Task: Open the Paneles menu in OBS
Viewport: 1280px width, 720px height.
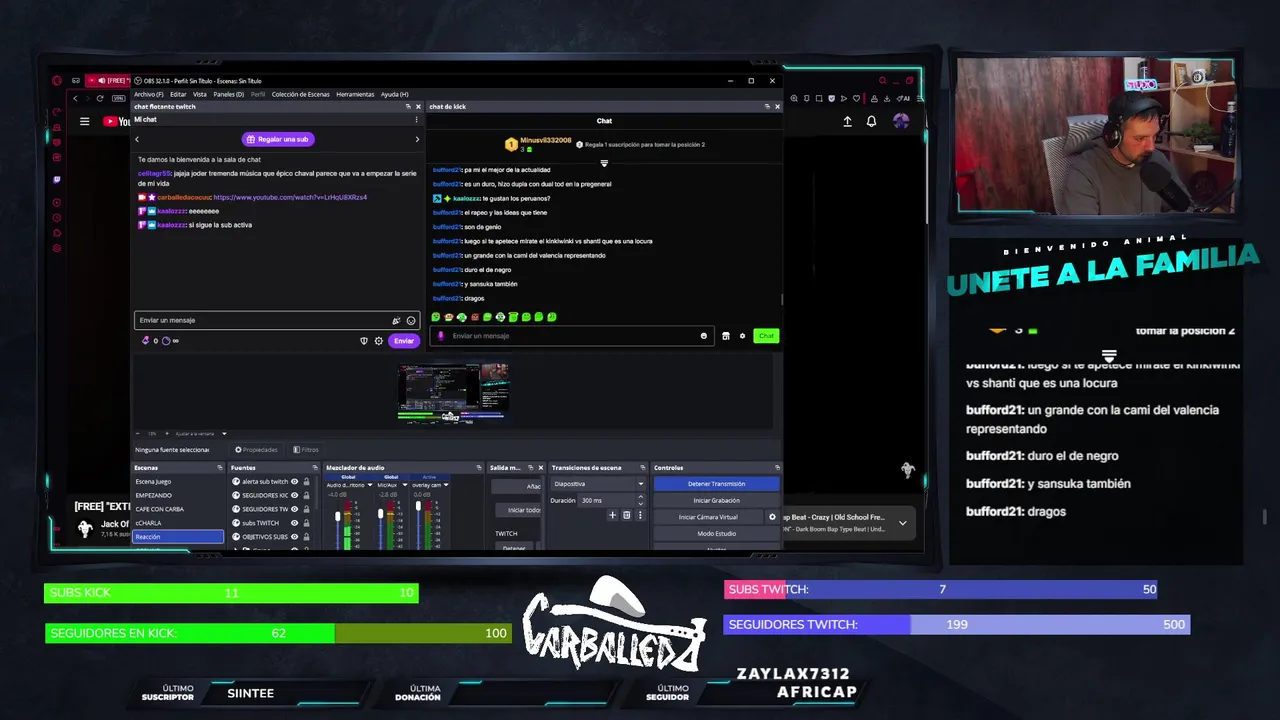Action: click(x=228, y=94)
